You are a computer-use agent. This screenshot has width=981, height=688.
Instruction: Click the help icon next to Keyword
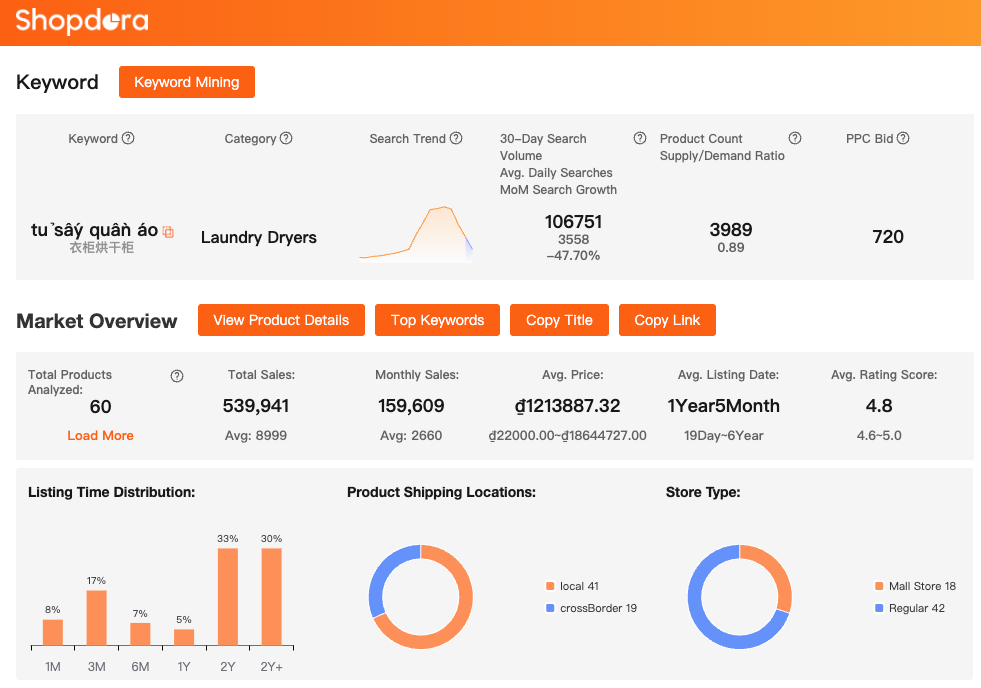[x=128, y=139]
